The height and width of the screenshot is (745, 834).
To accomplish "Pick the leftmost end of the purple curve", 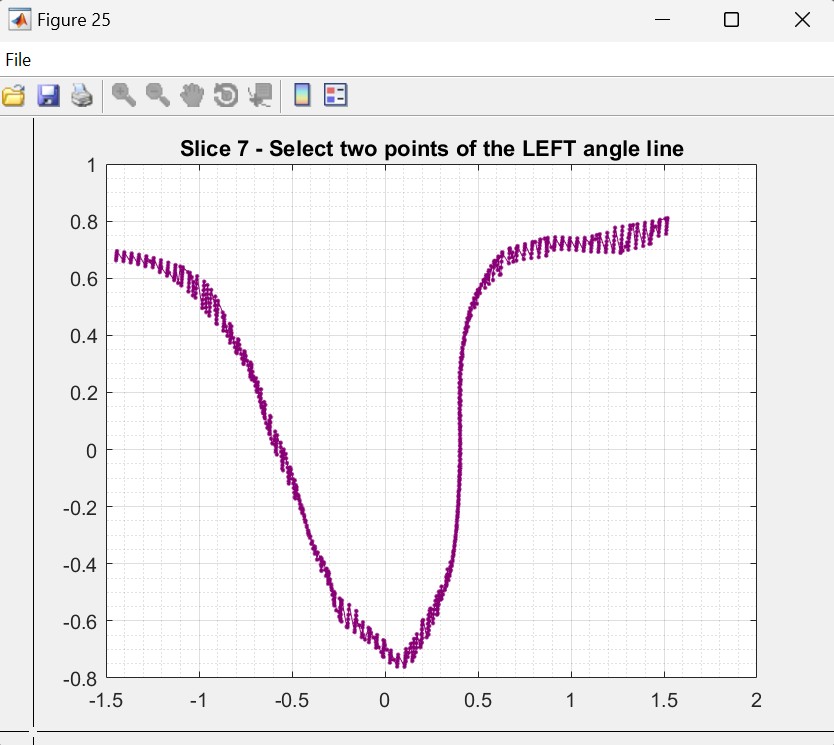I will point(117,256).
